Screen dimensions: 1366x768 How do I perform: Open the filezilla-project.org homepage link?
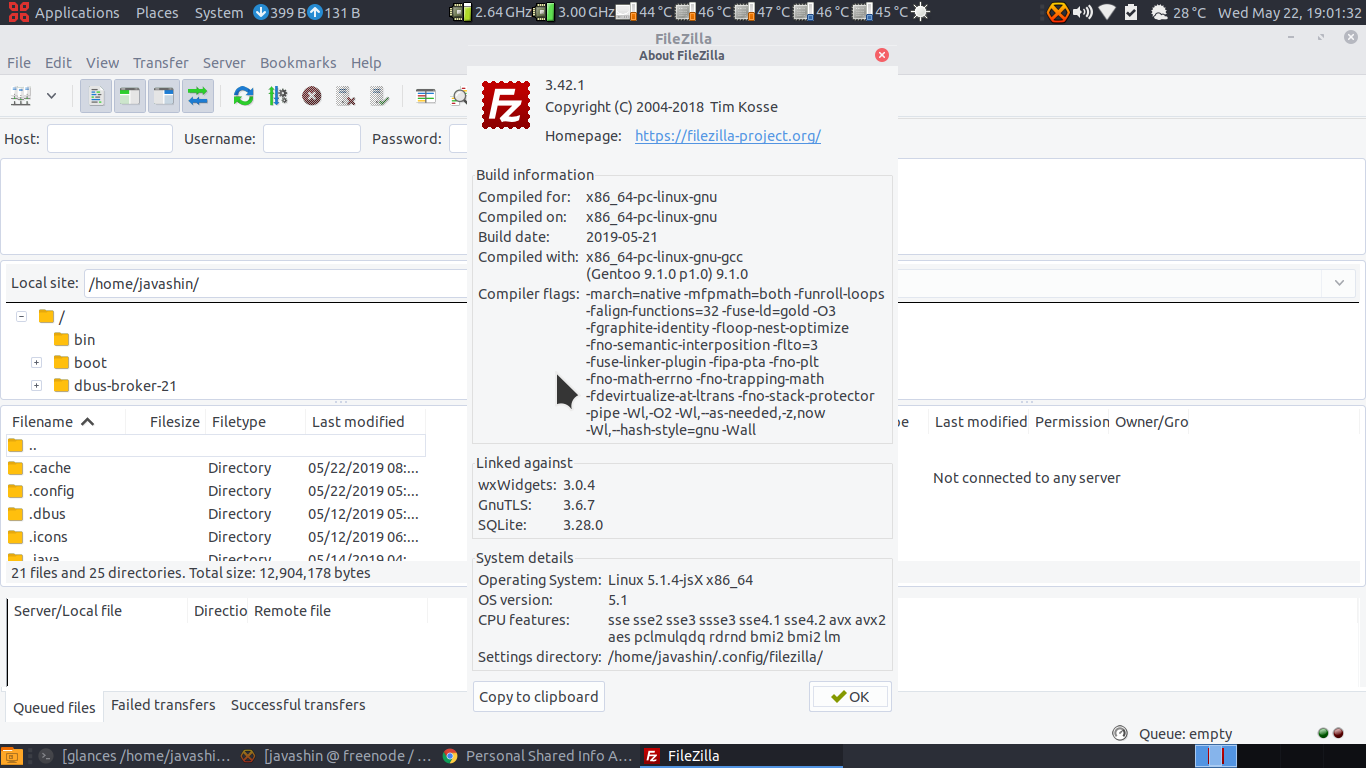[x=728, y=136]
